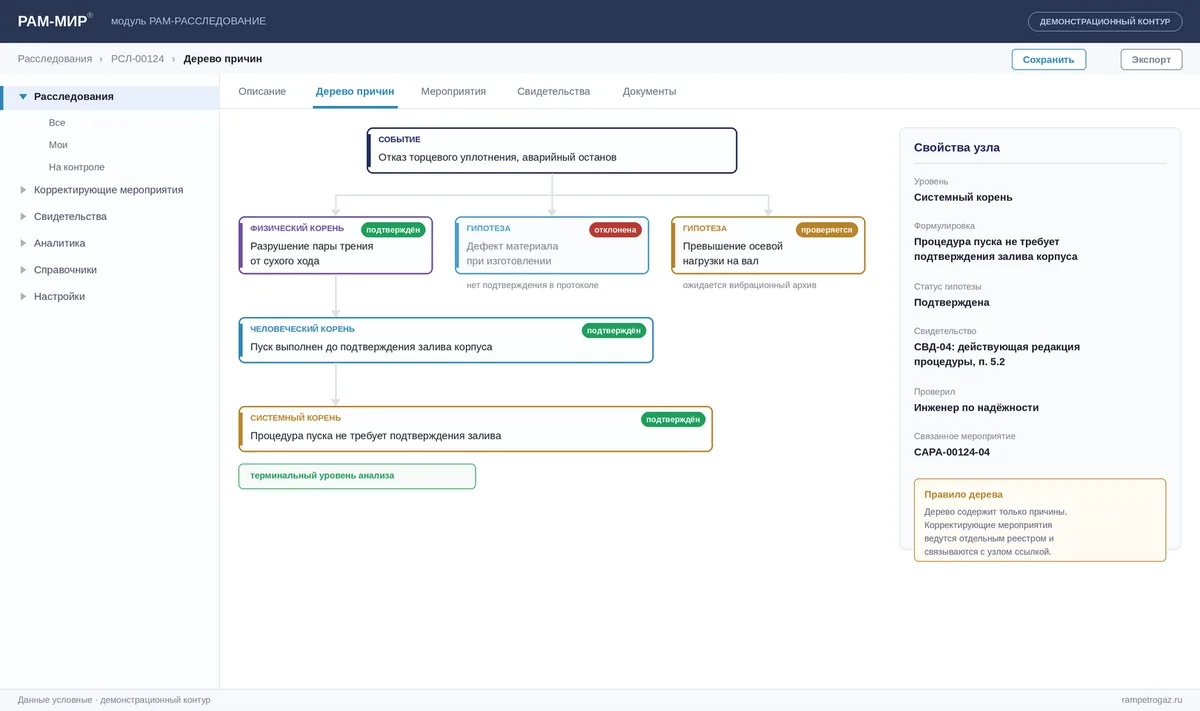
Task: Open Настройки in the sidebar
Action: click(60, 296)
